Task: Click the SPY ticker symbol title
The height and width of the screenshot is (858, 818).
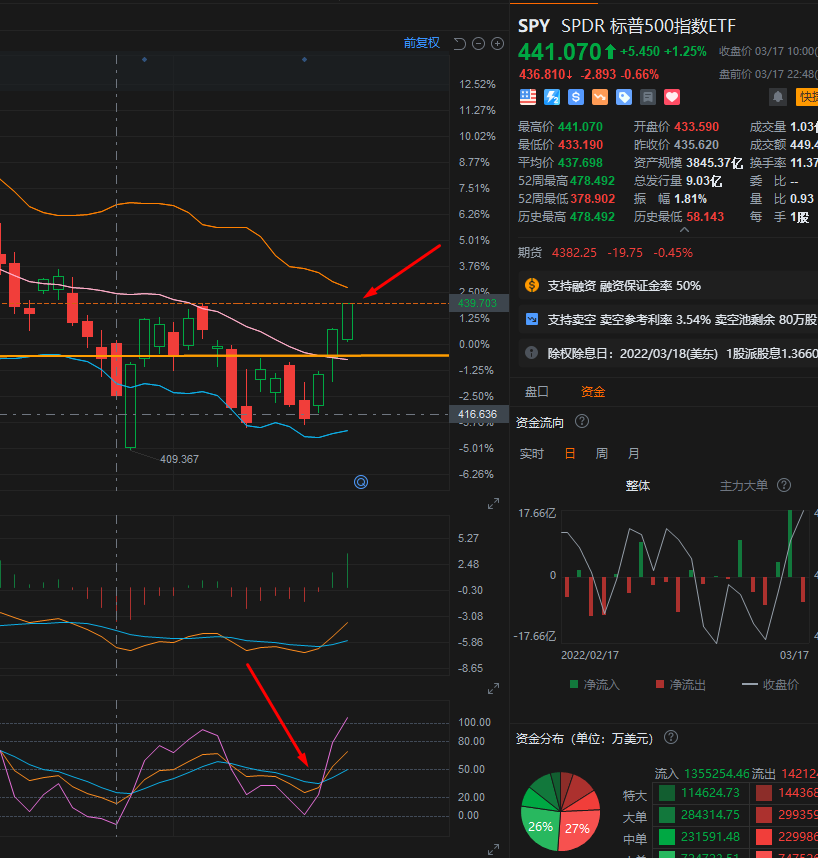Action: (533, 26)
